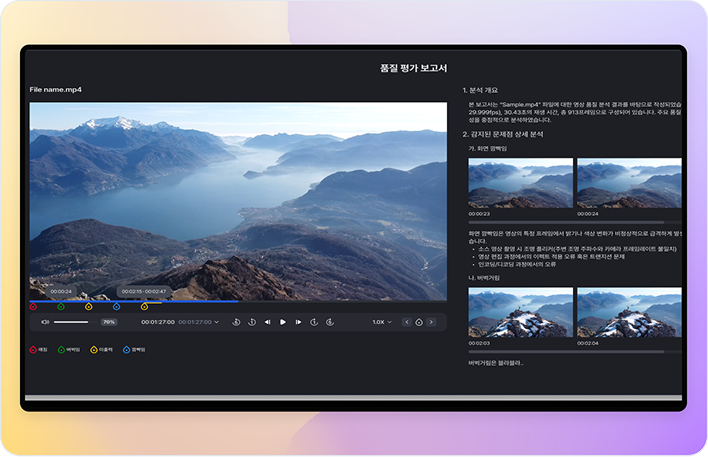This screenshot has height=457, width=708.
Task: Select the red marker at timeline start
Action: tap(33, 306)
